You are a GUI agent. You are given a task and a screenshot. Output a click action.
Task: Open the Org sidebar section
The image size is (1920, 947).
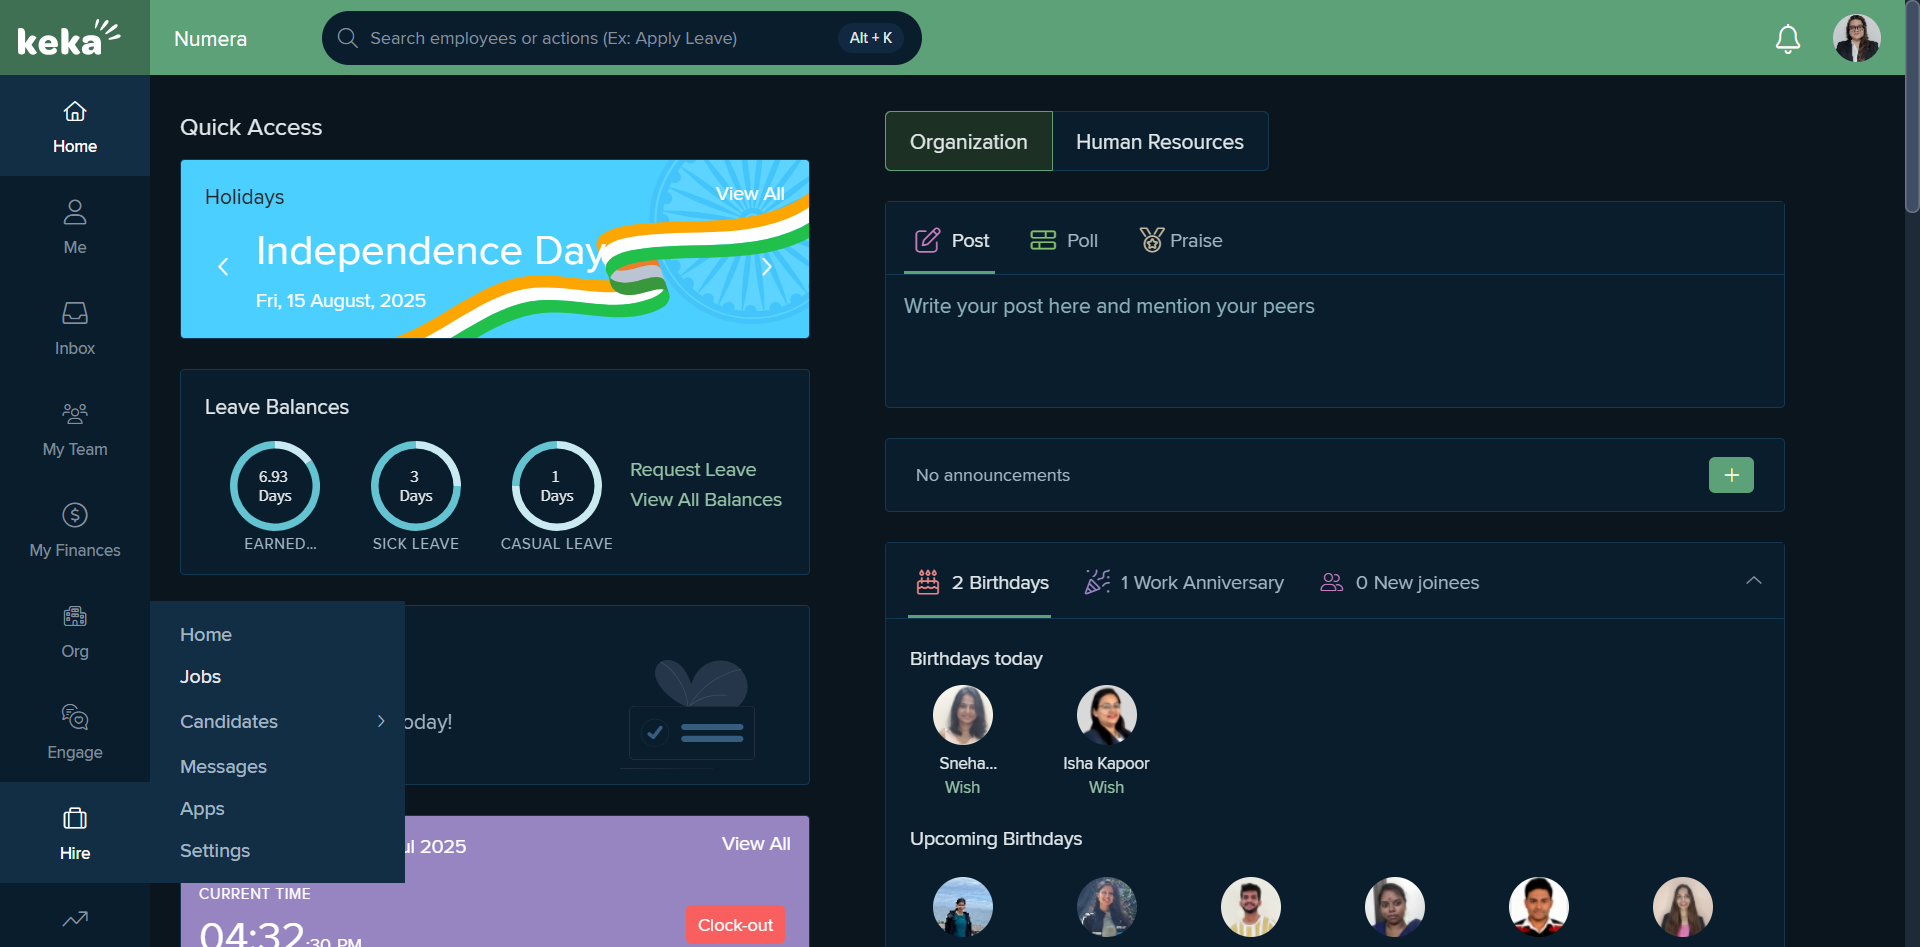tap(75, 631)
